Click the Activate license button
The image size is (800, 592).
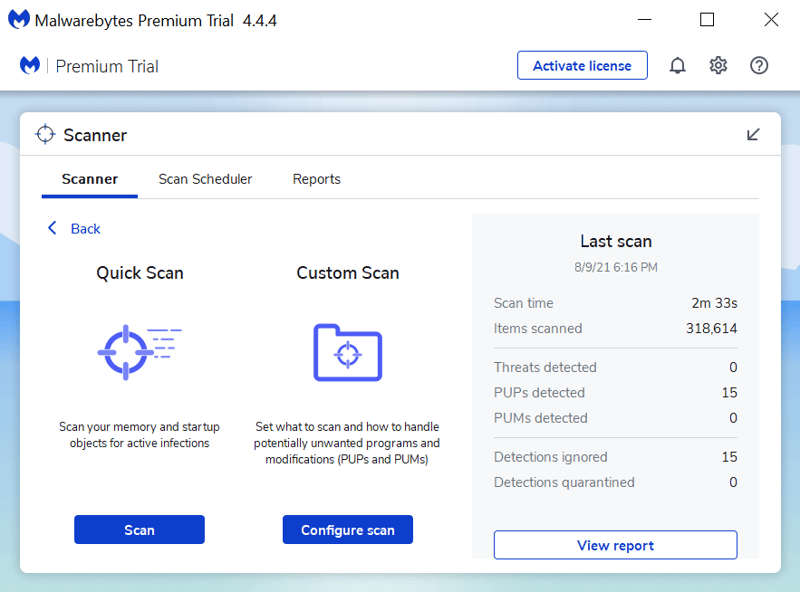pyautogui.click(x=582, y=65)
